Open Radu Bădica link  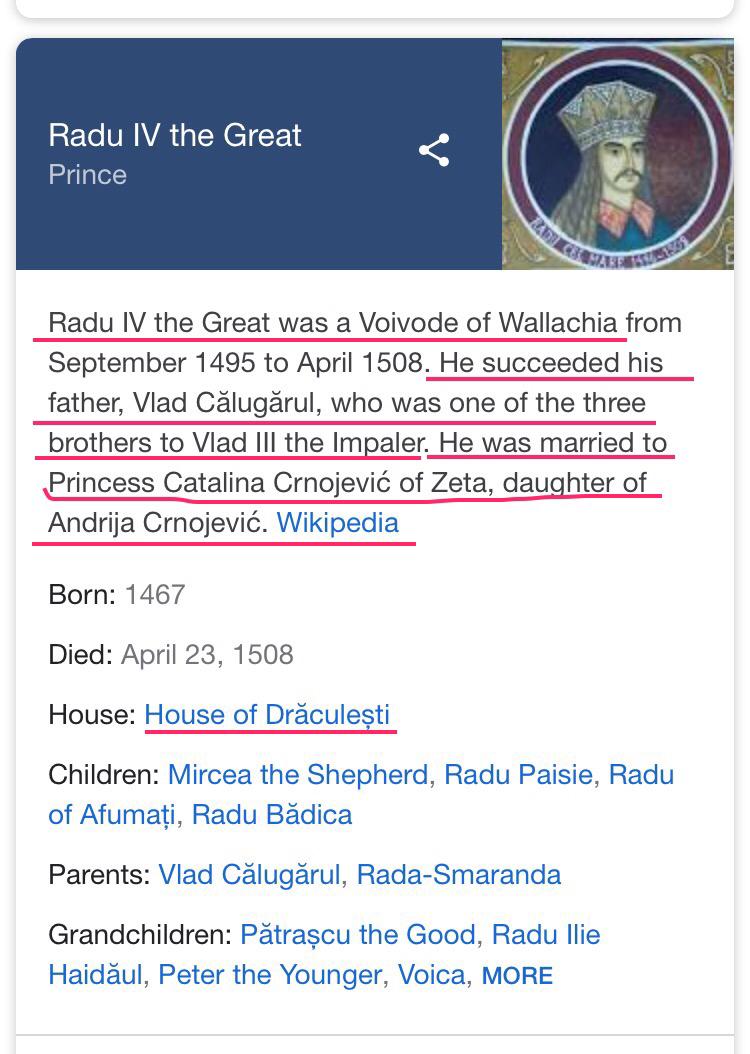(x=272, y=815)
